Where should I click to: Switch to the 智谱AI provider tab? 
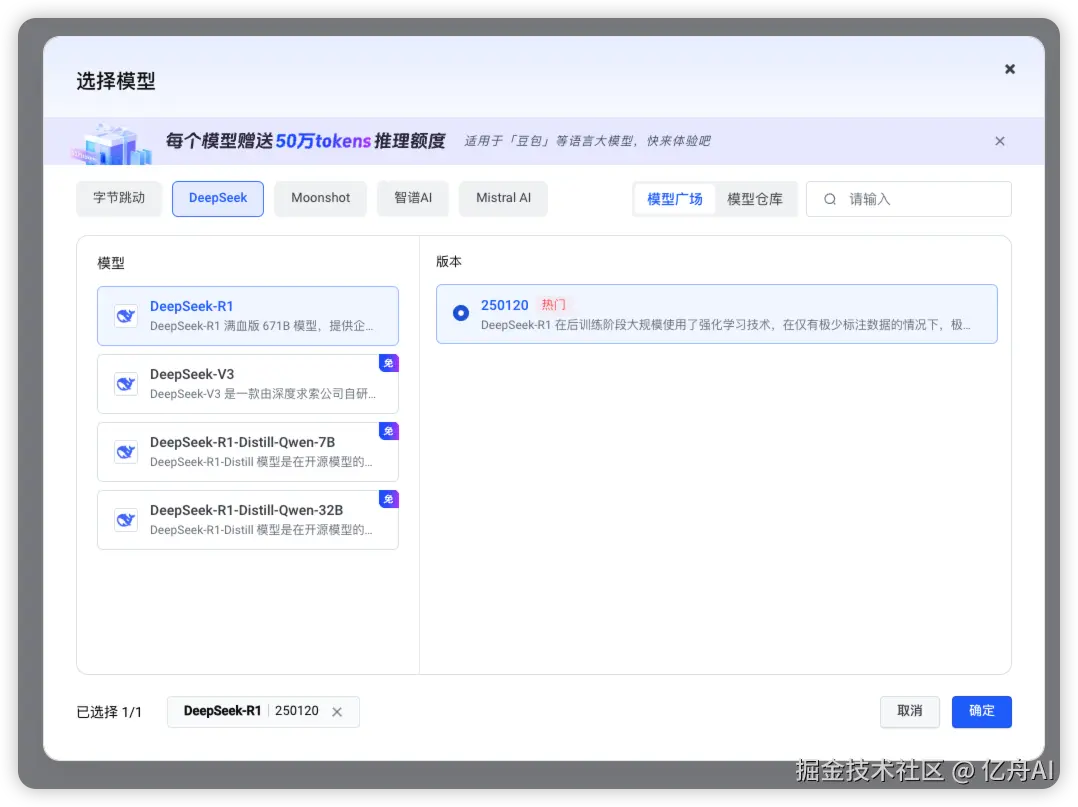[x=412, y=198]
